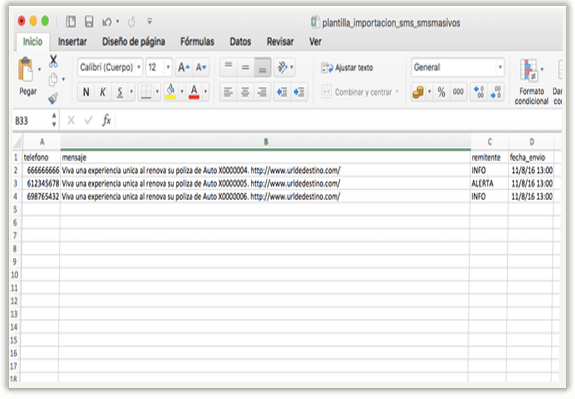
Task: Switch to the Insertar tab
Action: coord(72,42)
